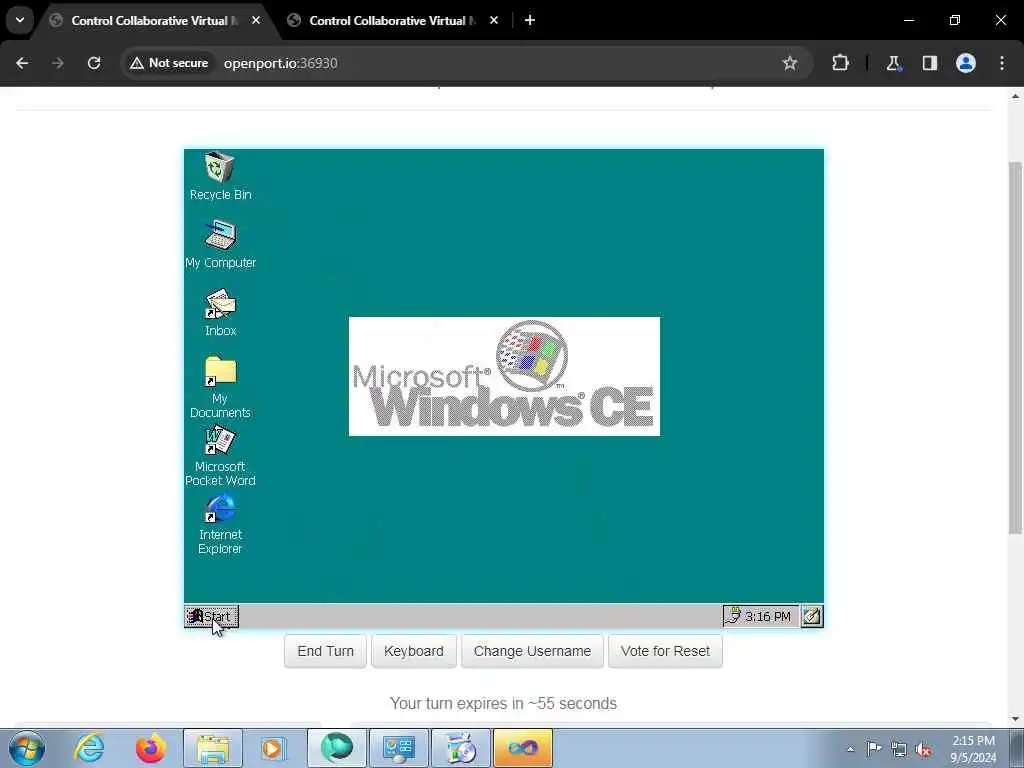Click the Not secure site info chip
Screen dimensions: 1024x768
click(x=169, y=63)
